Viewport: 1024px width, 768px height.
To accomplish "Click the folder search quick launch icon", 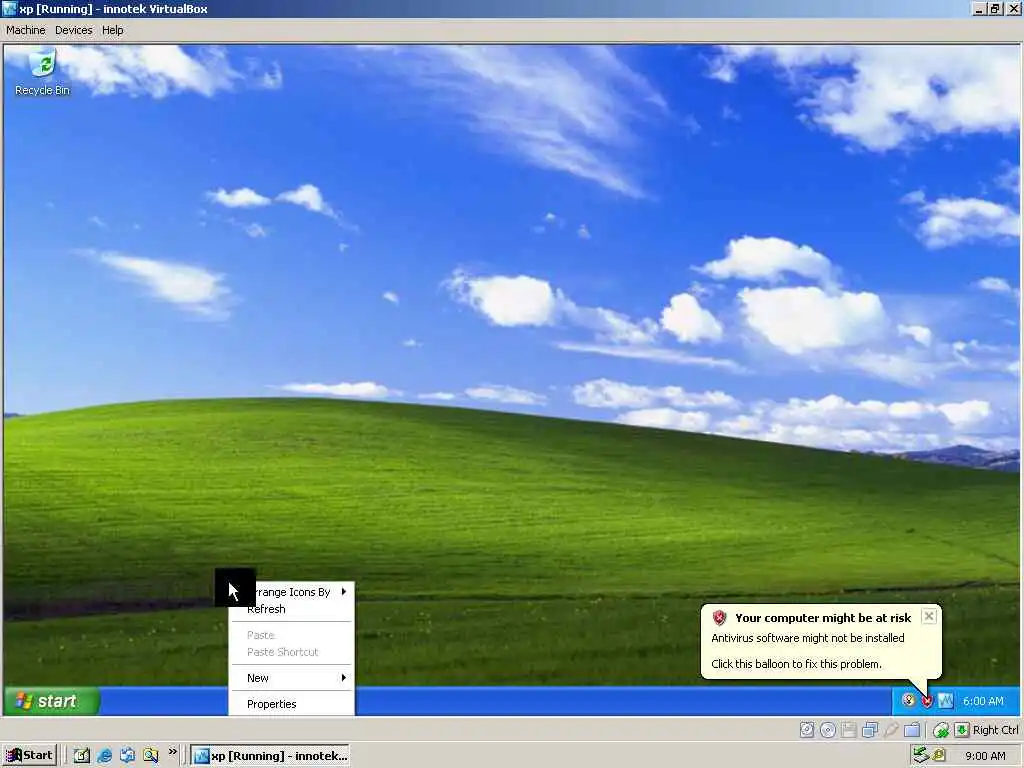I will [x=151, y=756].
